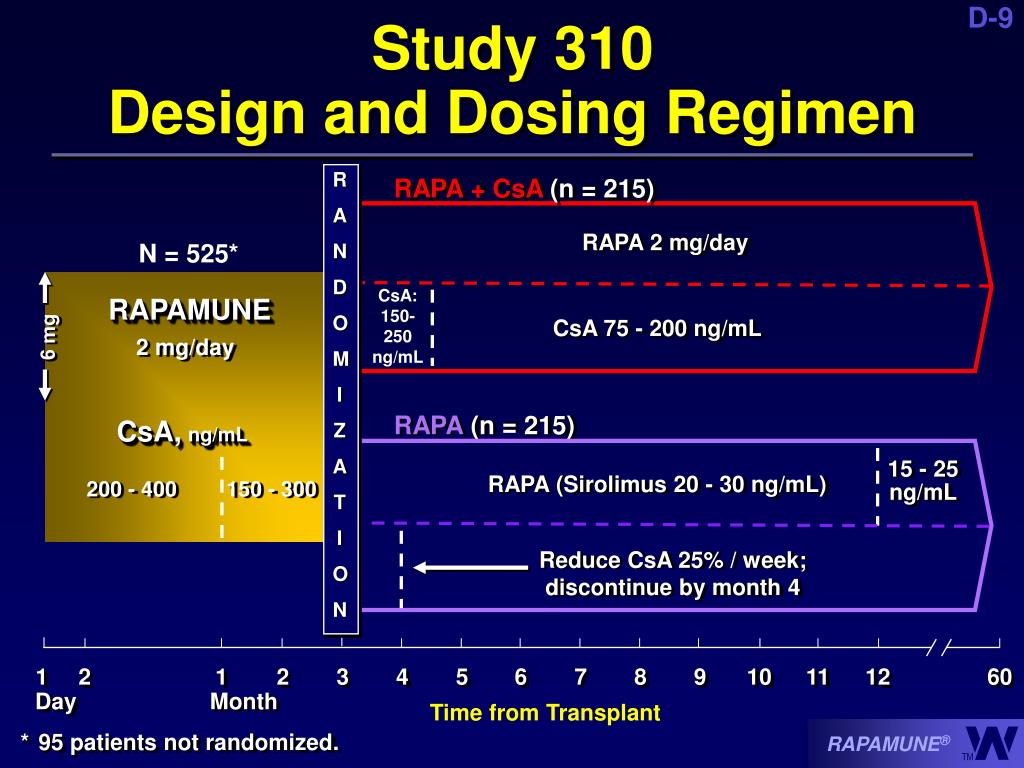The image size is (1024, 768).
Task: Click timeline label month 9
Action: (699, 677)
